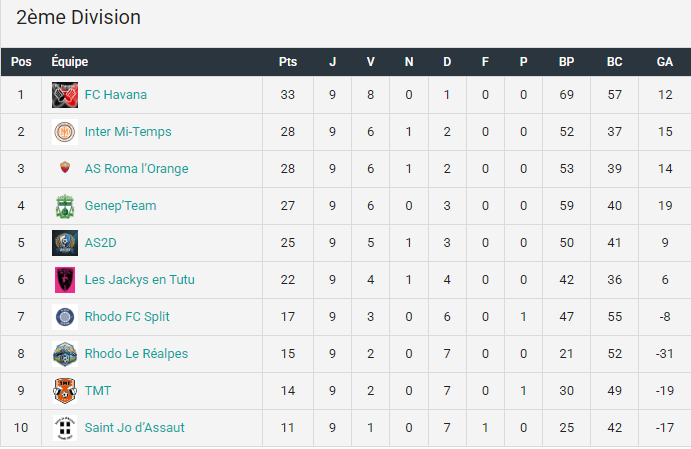Click the BP column header
This screenshot has height=449, width=691.
pyautogui.click(x=566, y=62)
